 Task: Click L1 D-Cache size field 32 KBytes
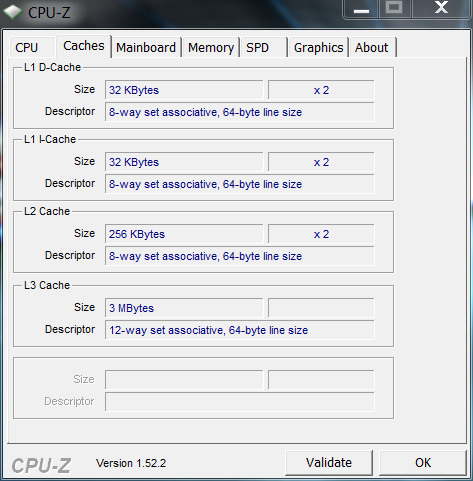[x=184, y=90]
